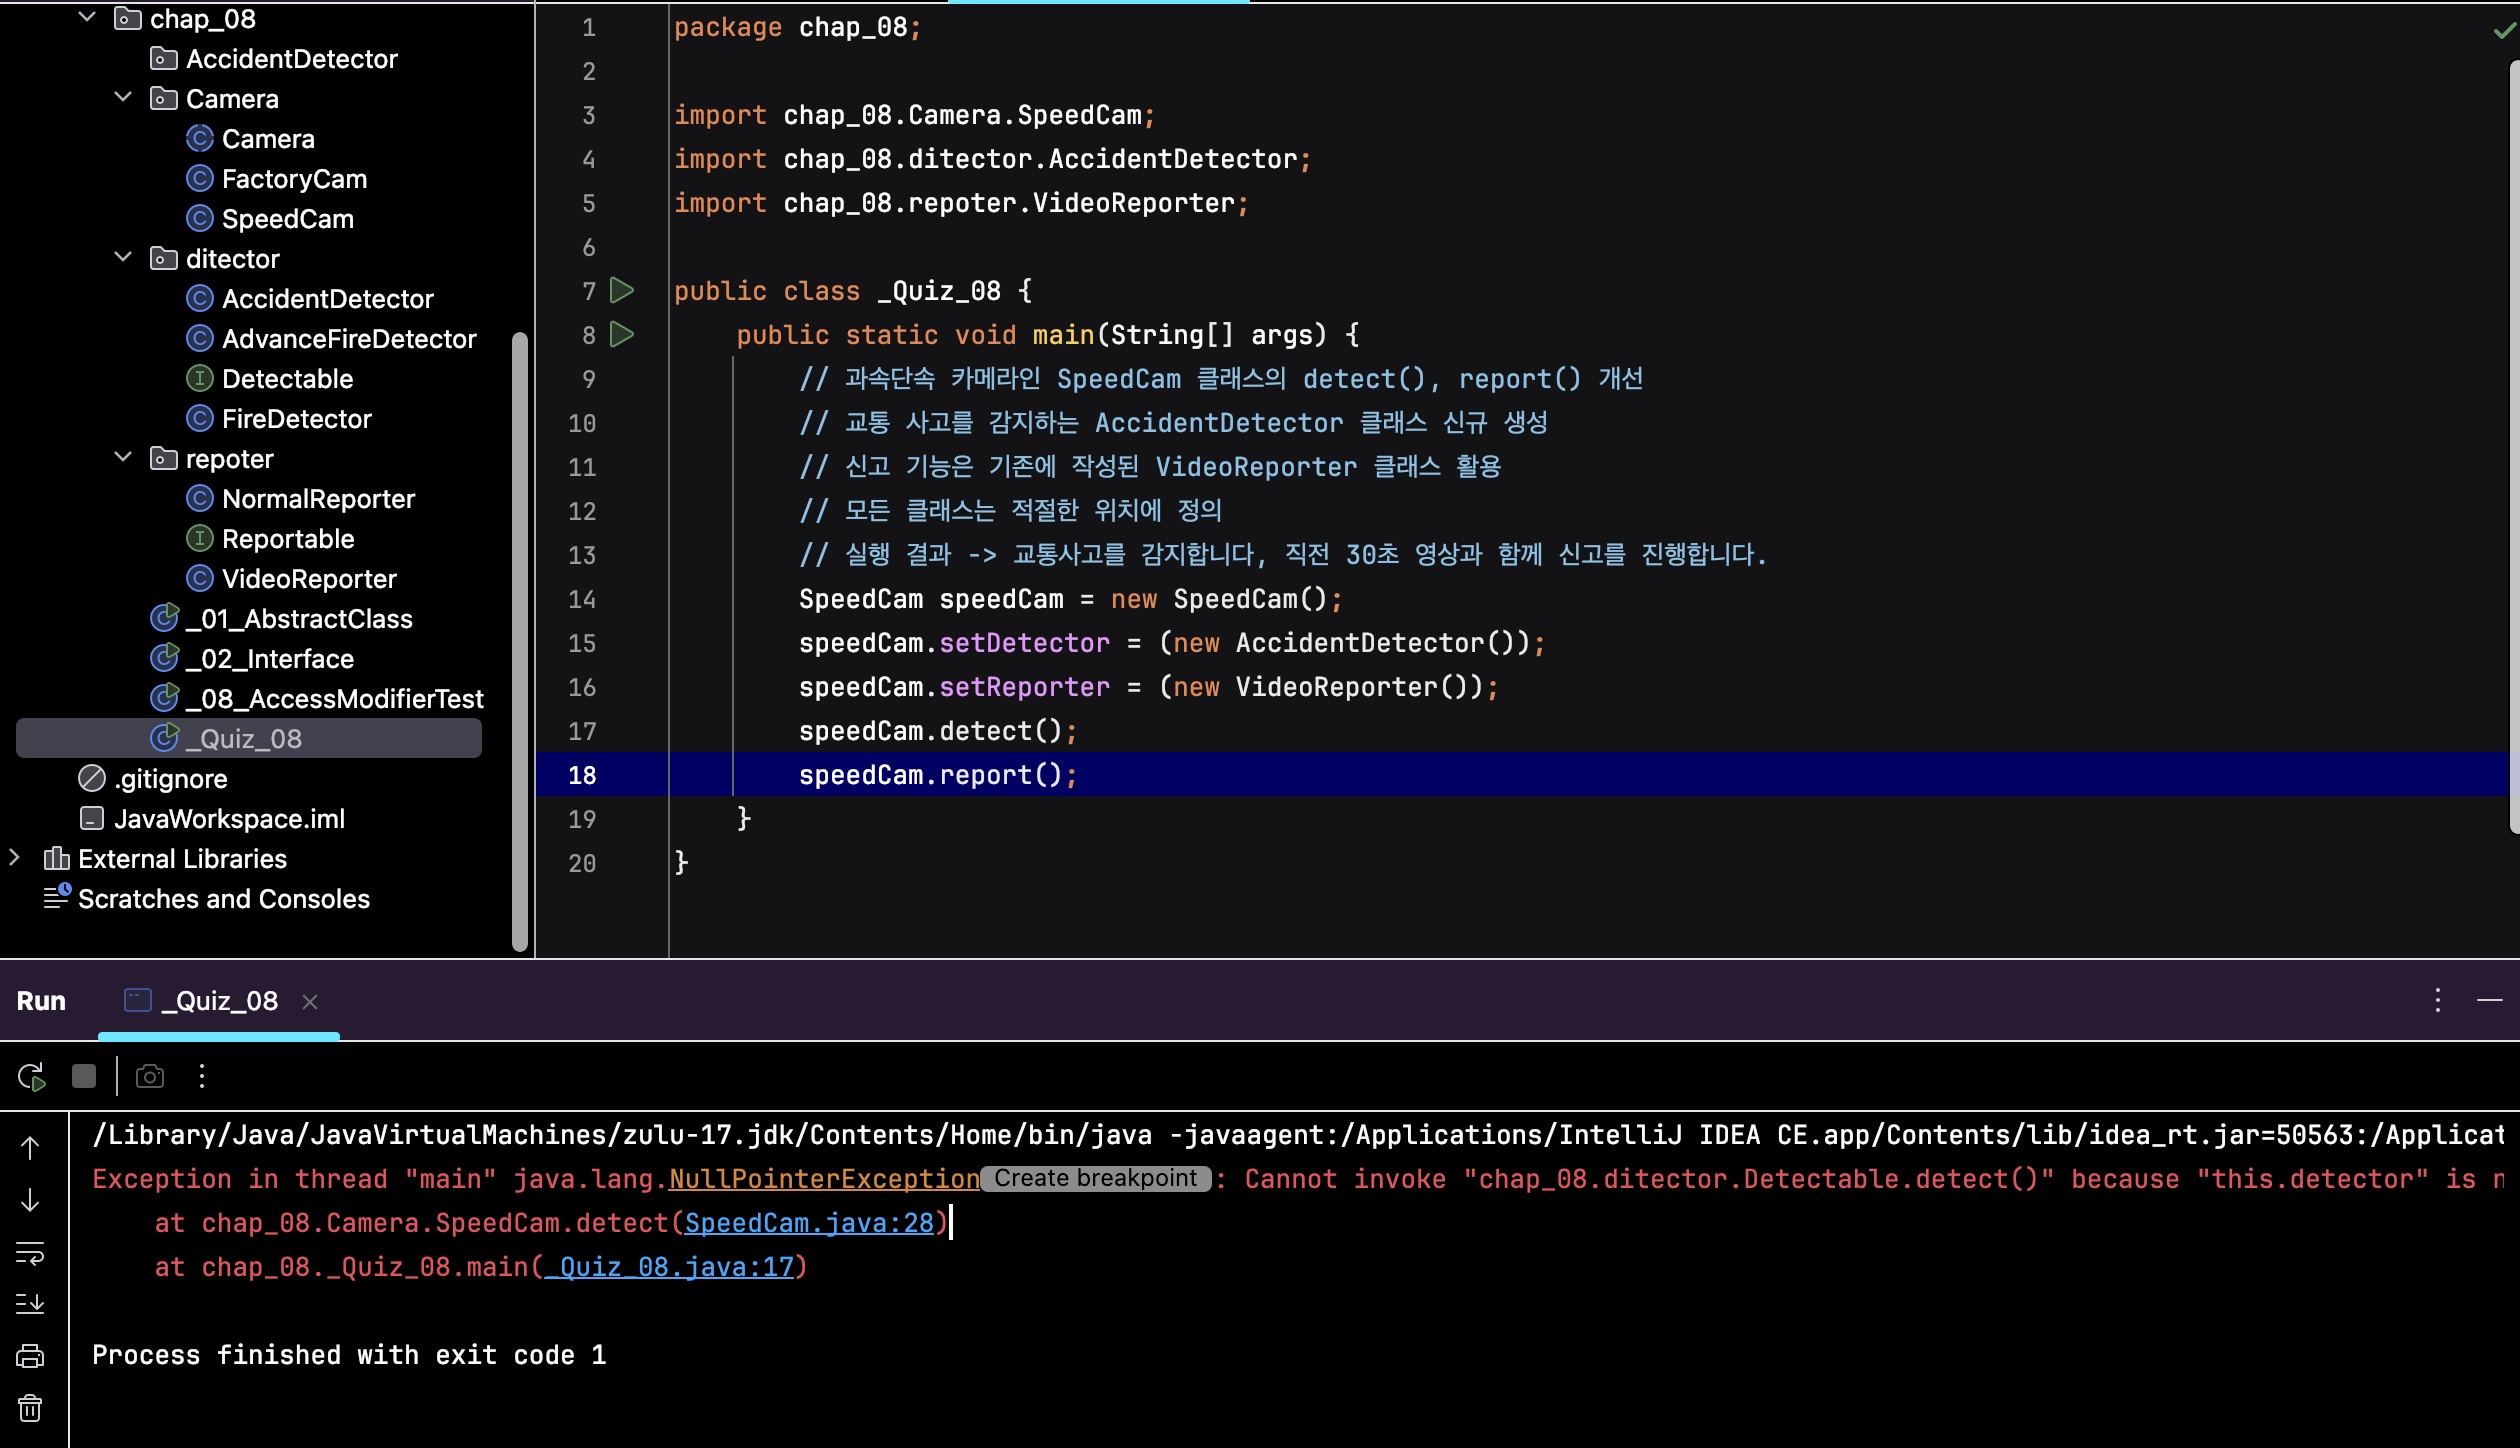This screenshot has height=1448, width=2520.
Task: Click class name _Quiz_08 in declaration
Action: point(938,291)
